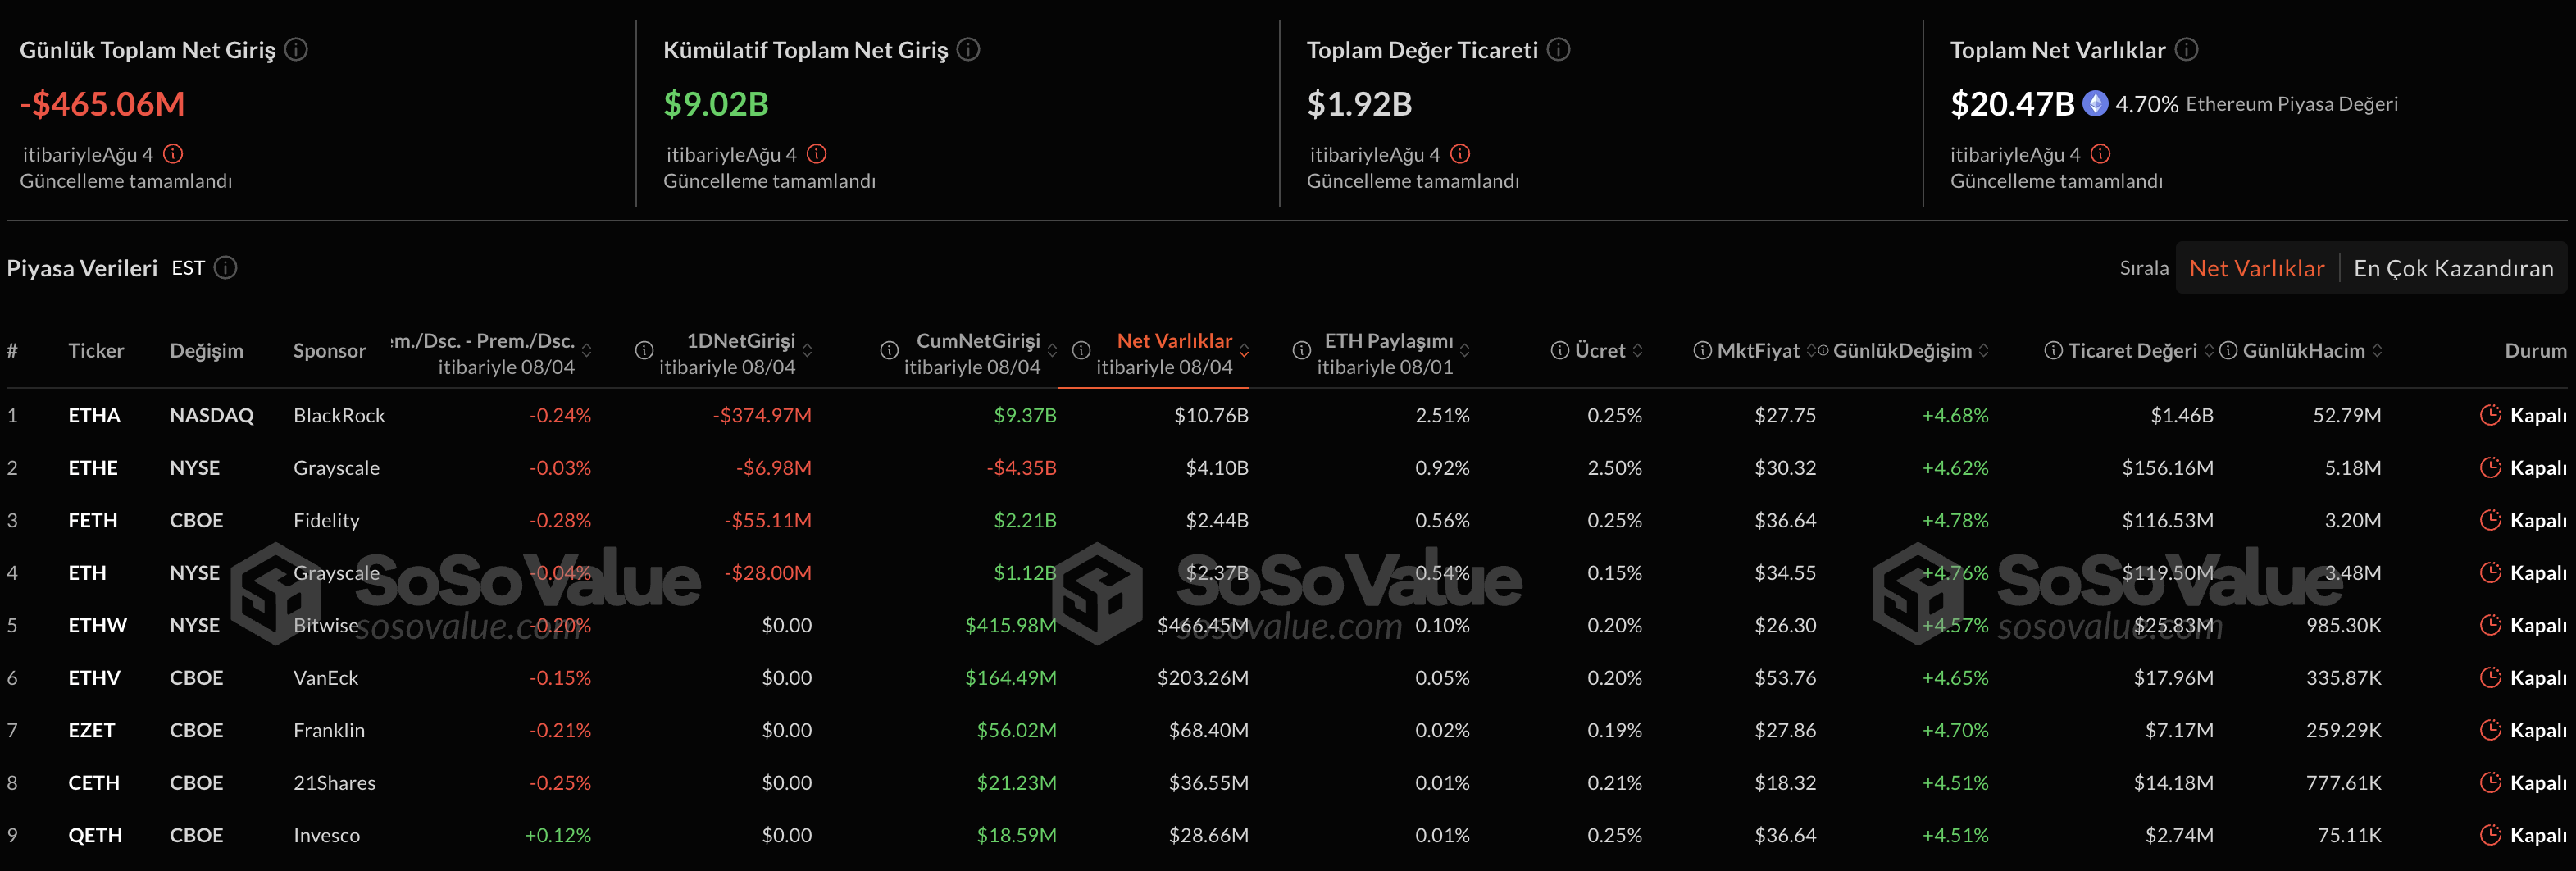
Task: Sort by Ücret column arrows
Action: pyautogui.click(x=1637, y=350)
